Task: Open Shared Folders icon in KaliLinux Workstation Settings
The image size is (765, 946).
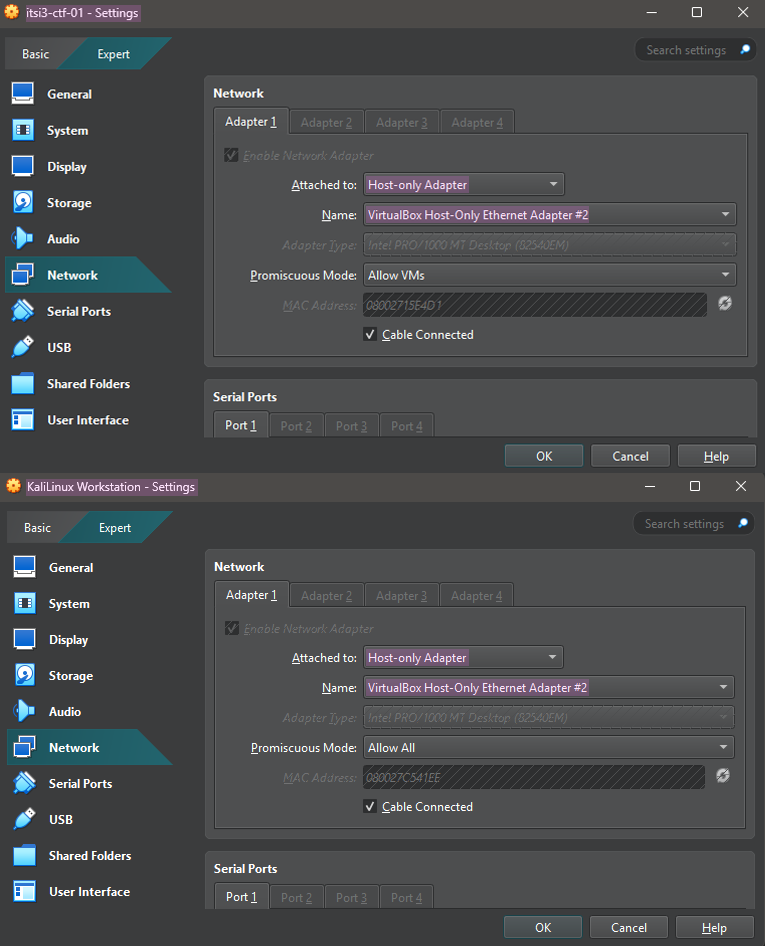Action: 25,855
